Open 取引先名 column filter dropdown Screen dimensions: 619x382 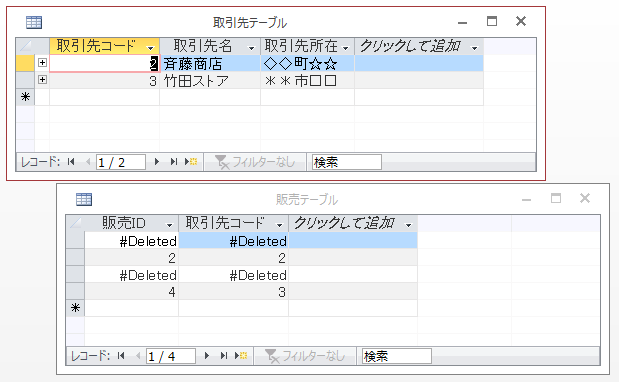click(x=251, y=48)
